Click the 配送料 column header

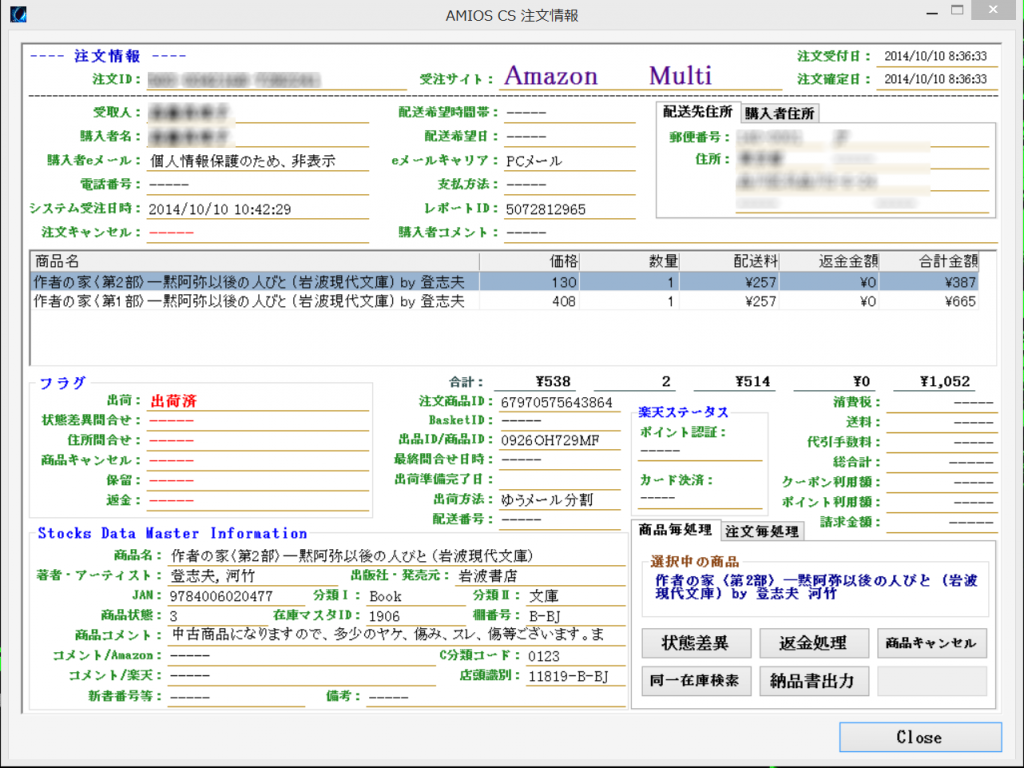tap(730, 262)
